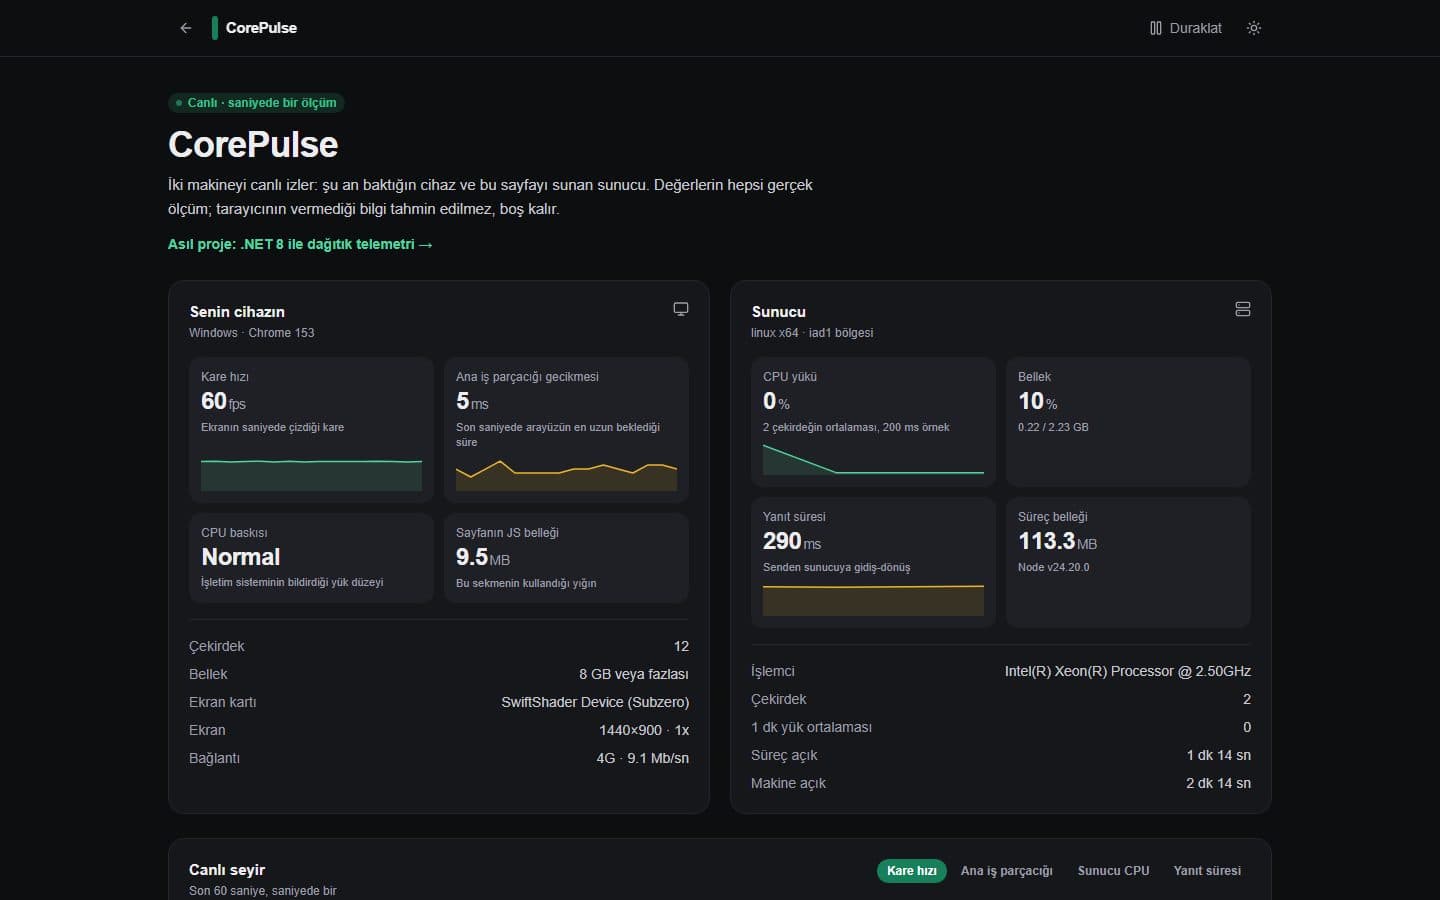Click the Sunucu card title
This screenshot has width=1440, height=900.
pos(778,312)
